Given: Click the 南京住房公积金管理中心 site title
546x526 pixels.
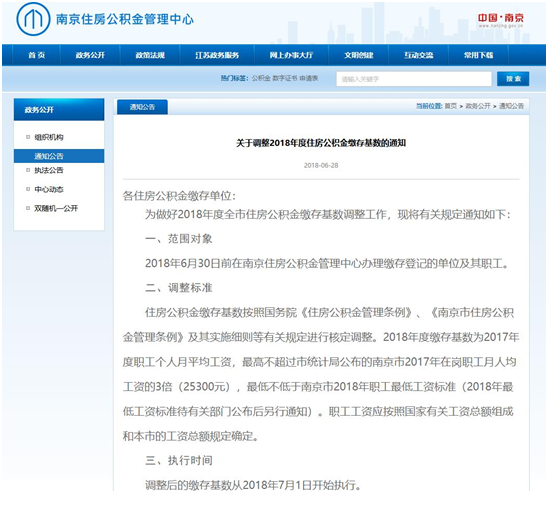Looking at the screenshot, I should (x=125, y=19).
